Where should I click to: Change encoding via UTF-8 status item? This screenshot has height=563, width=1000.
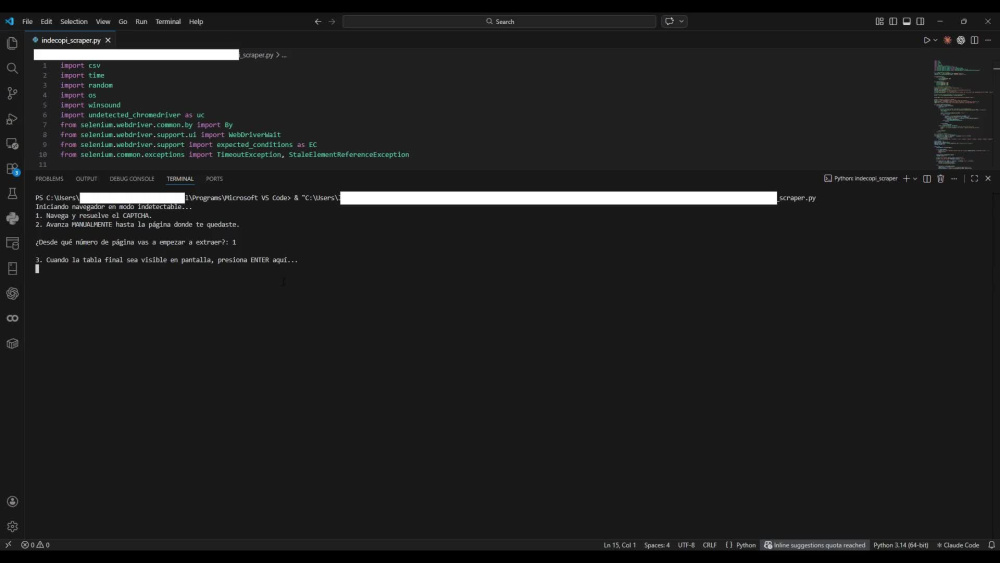686,545
